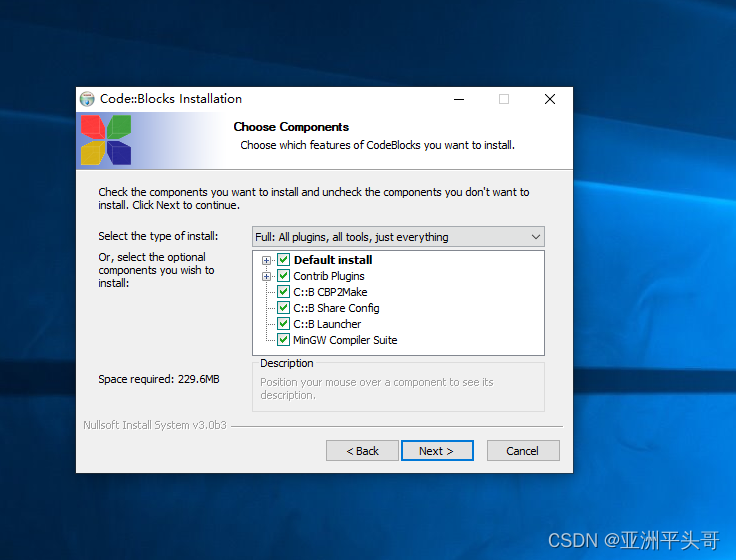This screenshot has height=560, width=736.
Task: Click the Cancel button
Action: [x=523, y=451]
